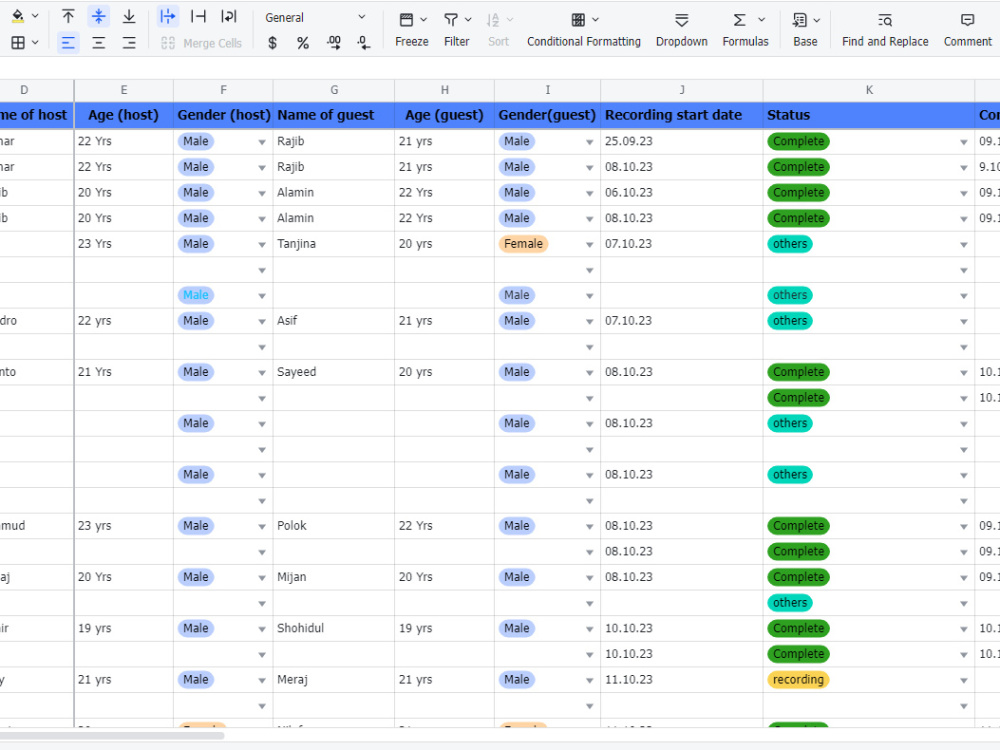Apply percent format
The width and height of the screenshot is (1000, 750).
coord(303,43)
